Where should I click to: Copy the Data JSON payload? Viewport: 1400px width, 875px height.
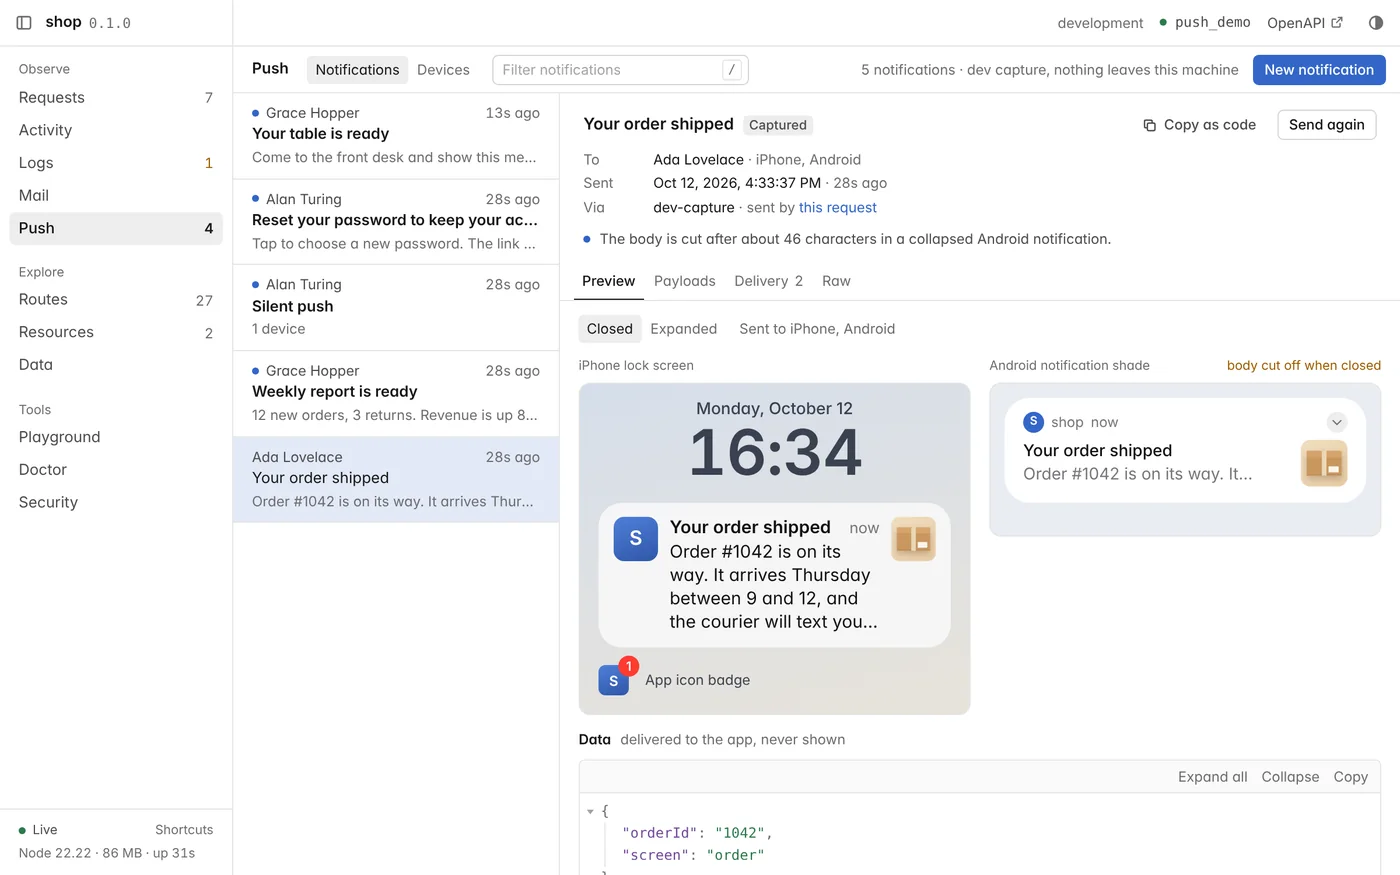pyautogui.click(x=1350, y=777)
